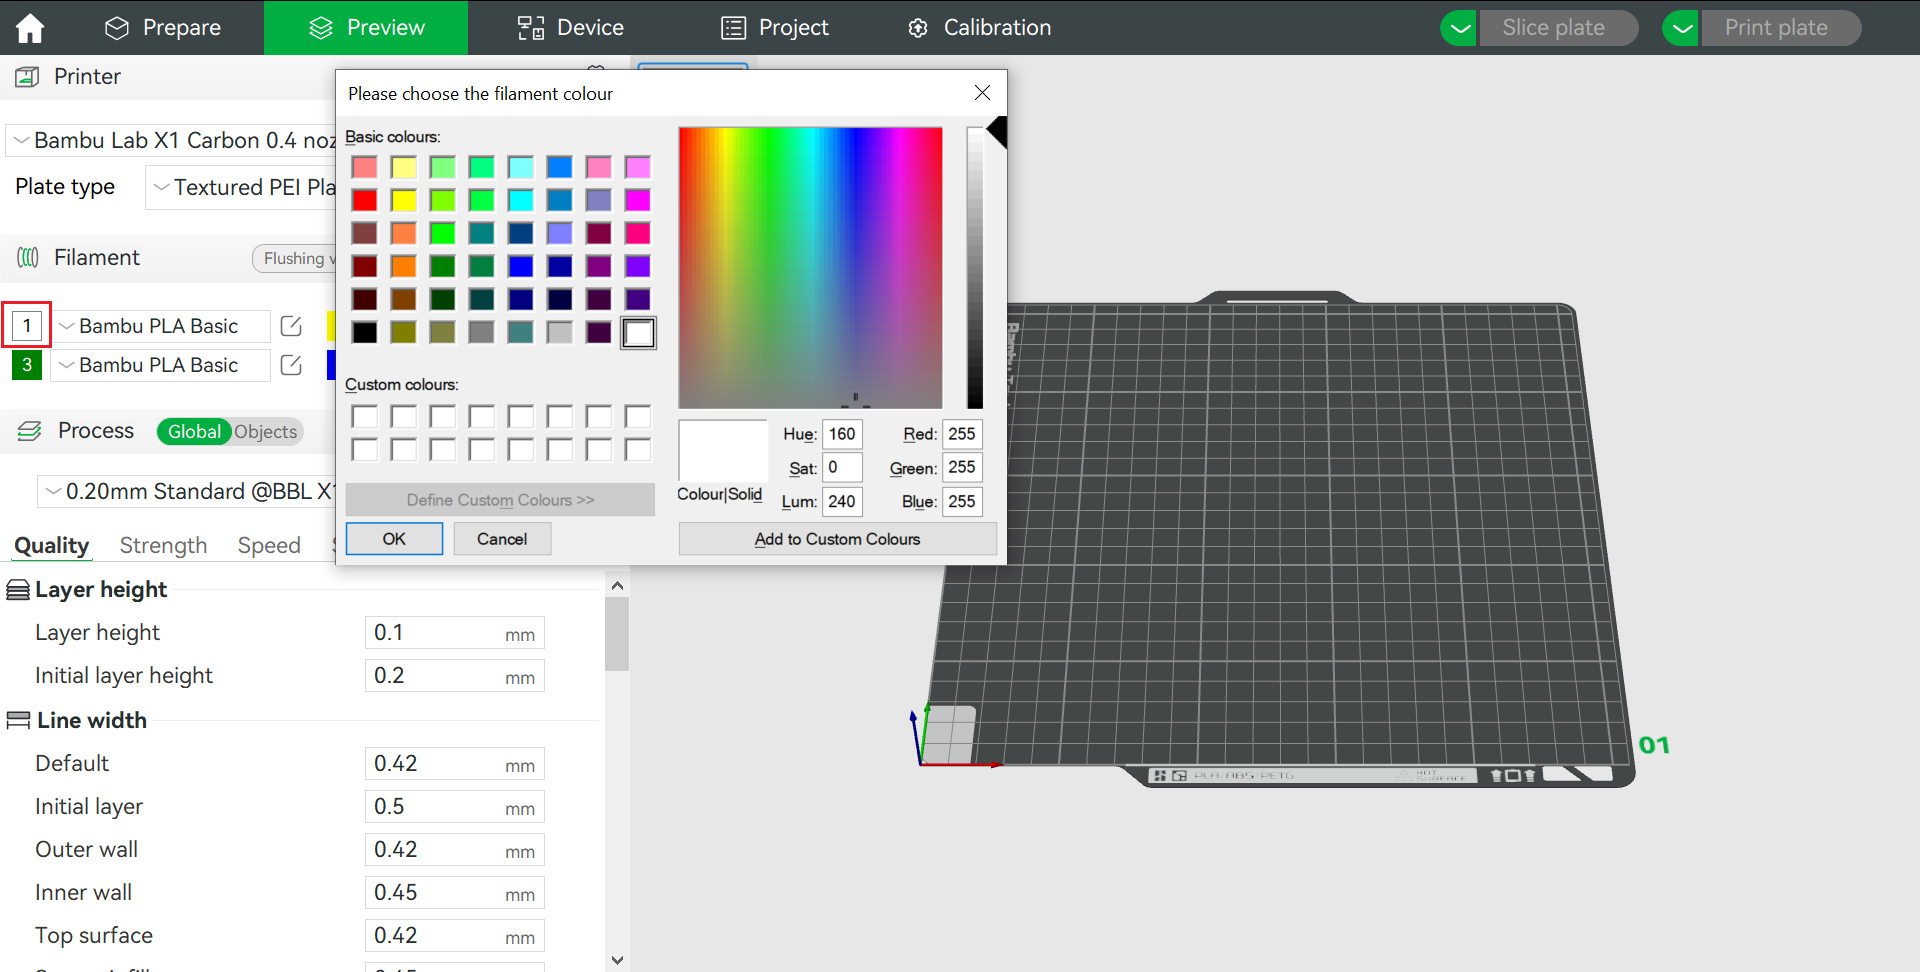Edit filament 1 preset icon
This screenshot has height=972, width=1920.
(291, 326)
